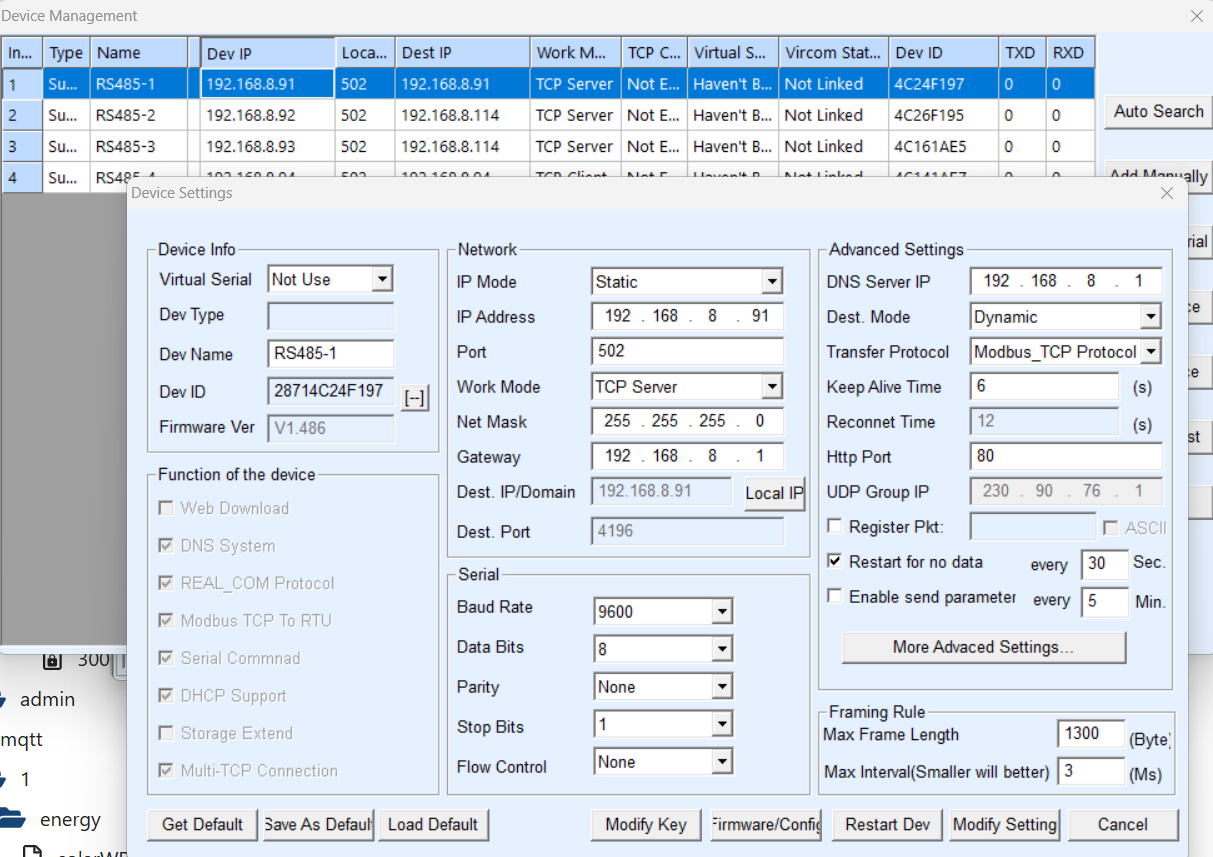
Task: Click the Gateway field
Action: (688, 457)
